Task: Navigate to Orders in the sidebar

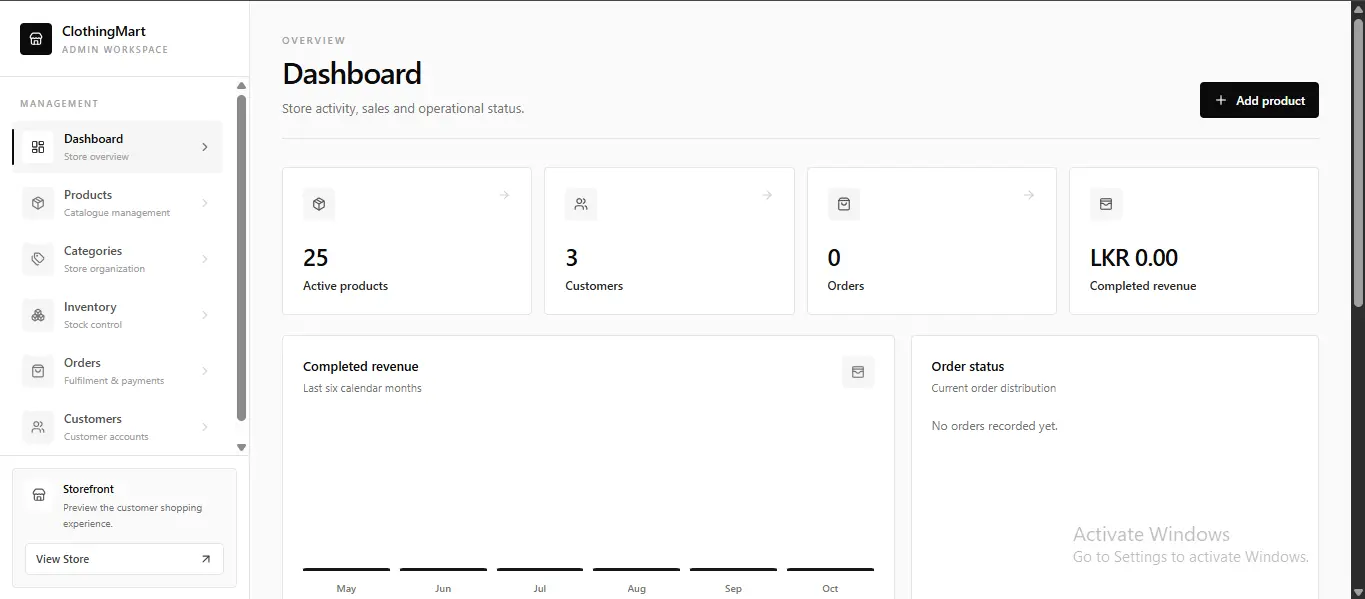Action: 117,371
